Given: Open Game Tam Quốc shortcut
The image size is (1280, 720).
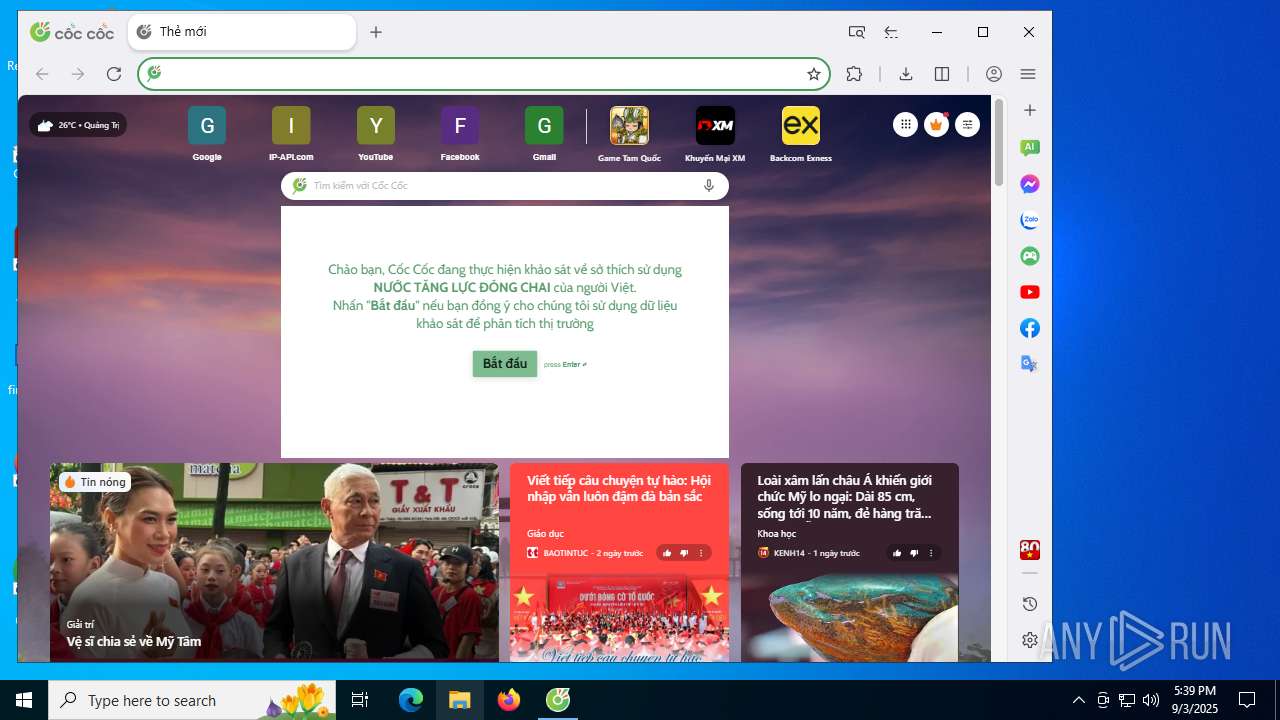Looking at the screenshot, I should tap(629, 126).
